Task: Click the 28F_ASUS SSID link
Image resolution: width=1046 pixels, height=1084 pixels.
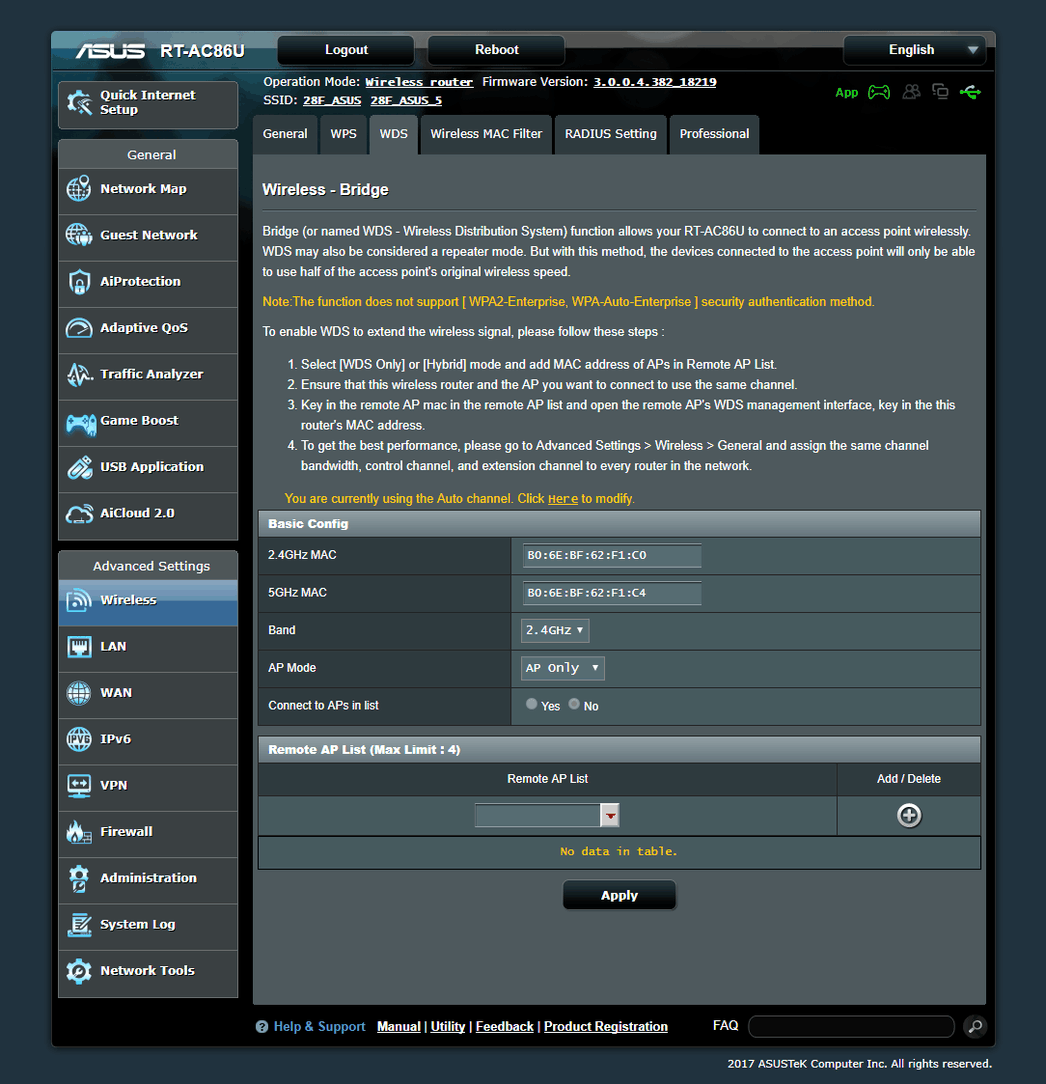Action: pos(332,101)
